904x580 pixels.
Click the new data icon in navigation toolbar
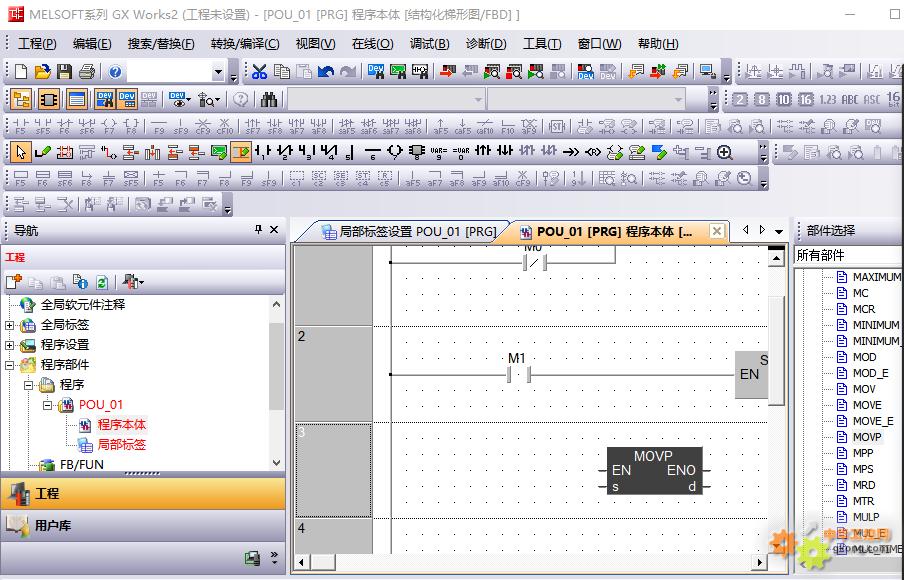click(14, 282)
